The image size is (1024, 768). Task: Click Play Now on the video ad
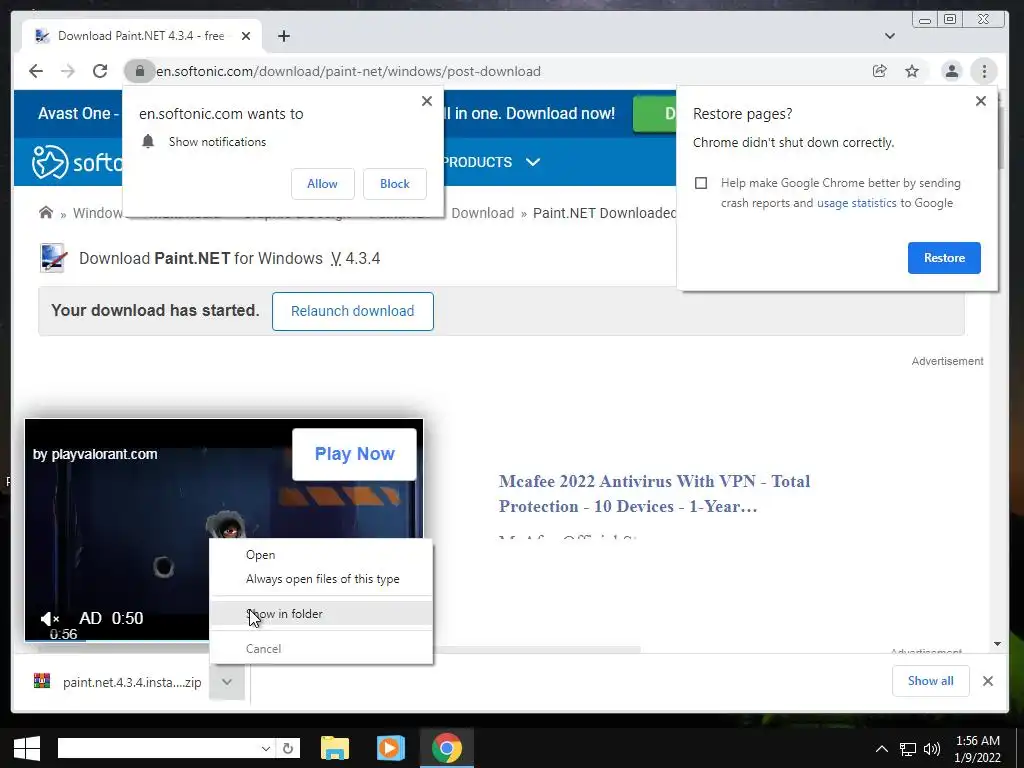point(355,454)
